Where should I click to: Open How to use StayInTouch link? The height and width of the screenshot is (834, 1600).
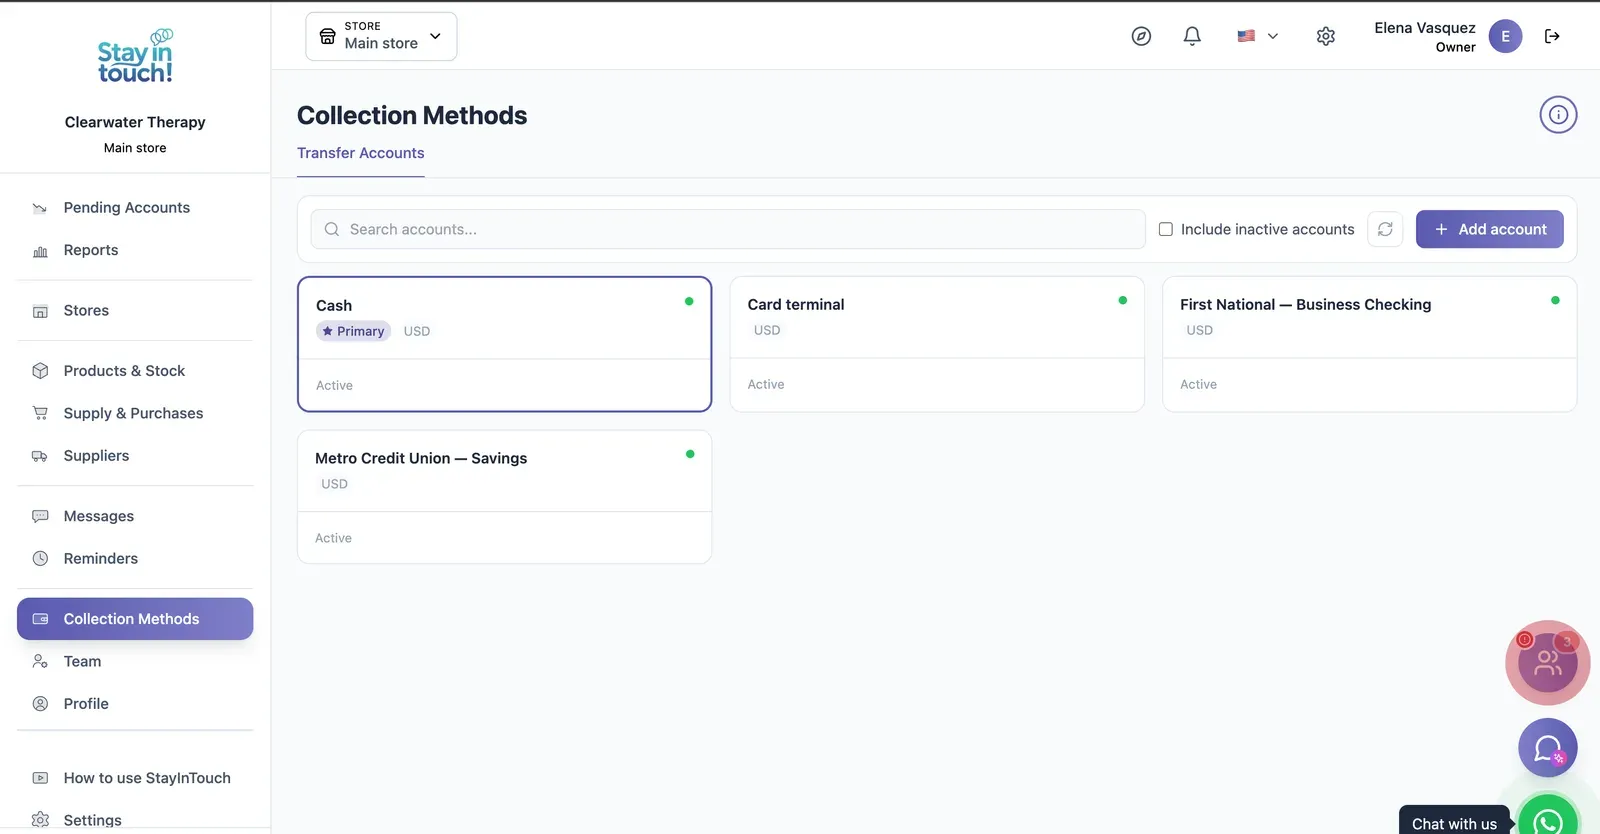pyautogui.click(x=147, y=778)
